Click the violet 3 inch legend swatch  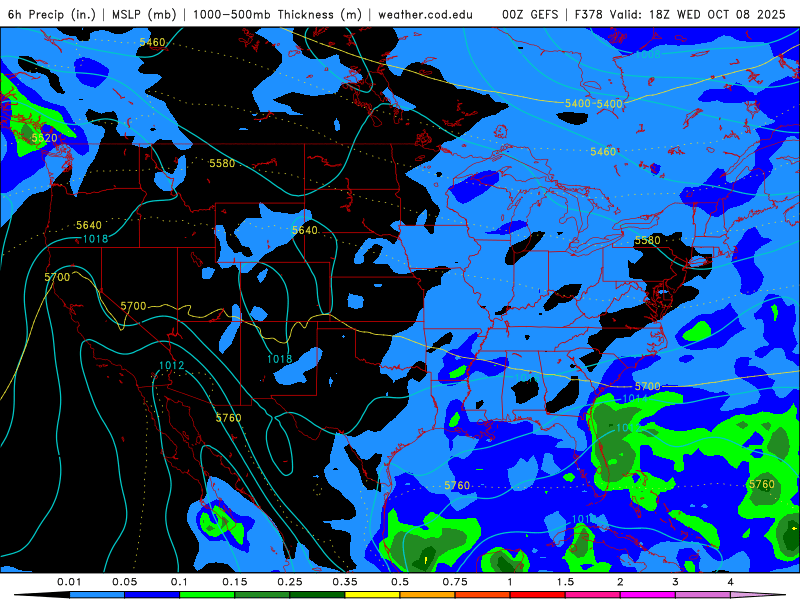coord(703,595)
